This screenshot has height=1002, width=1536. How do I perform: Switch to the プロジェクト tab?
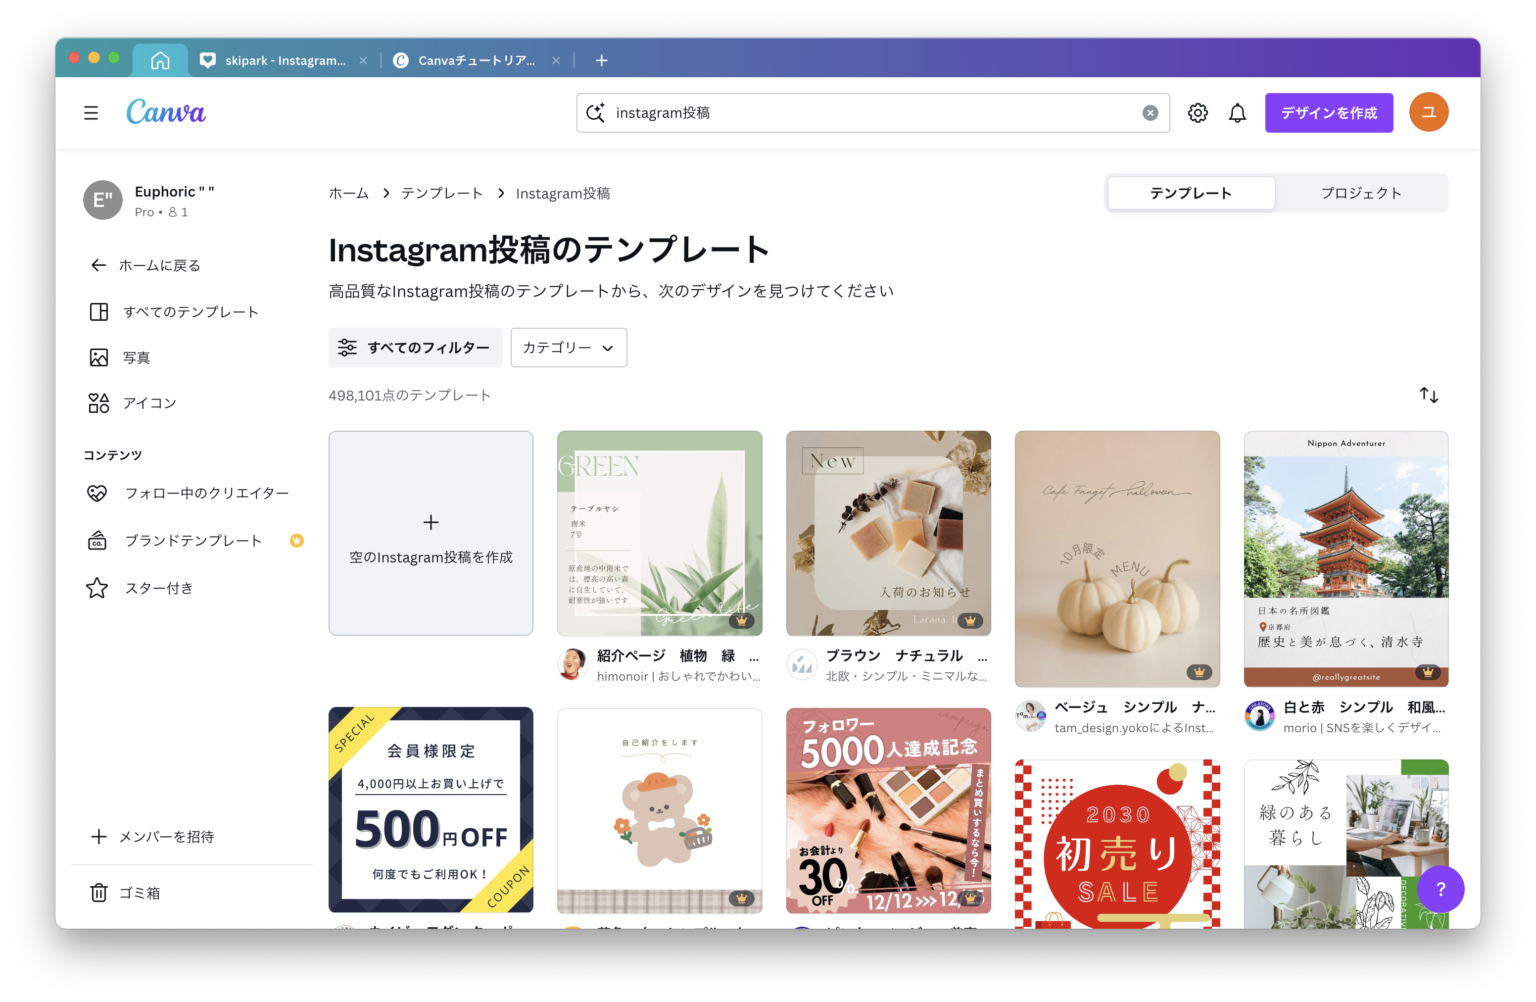(x=1361, y=192)
